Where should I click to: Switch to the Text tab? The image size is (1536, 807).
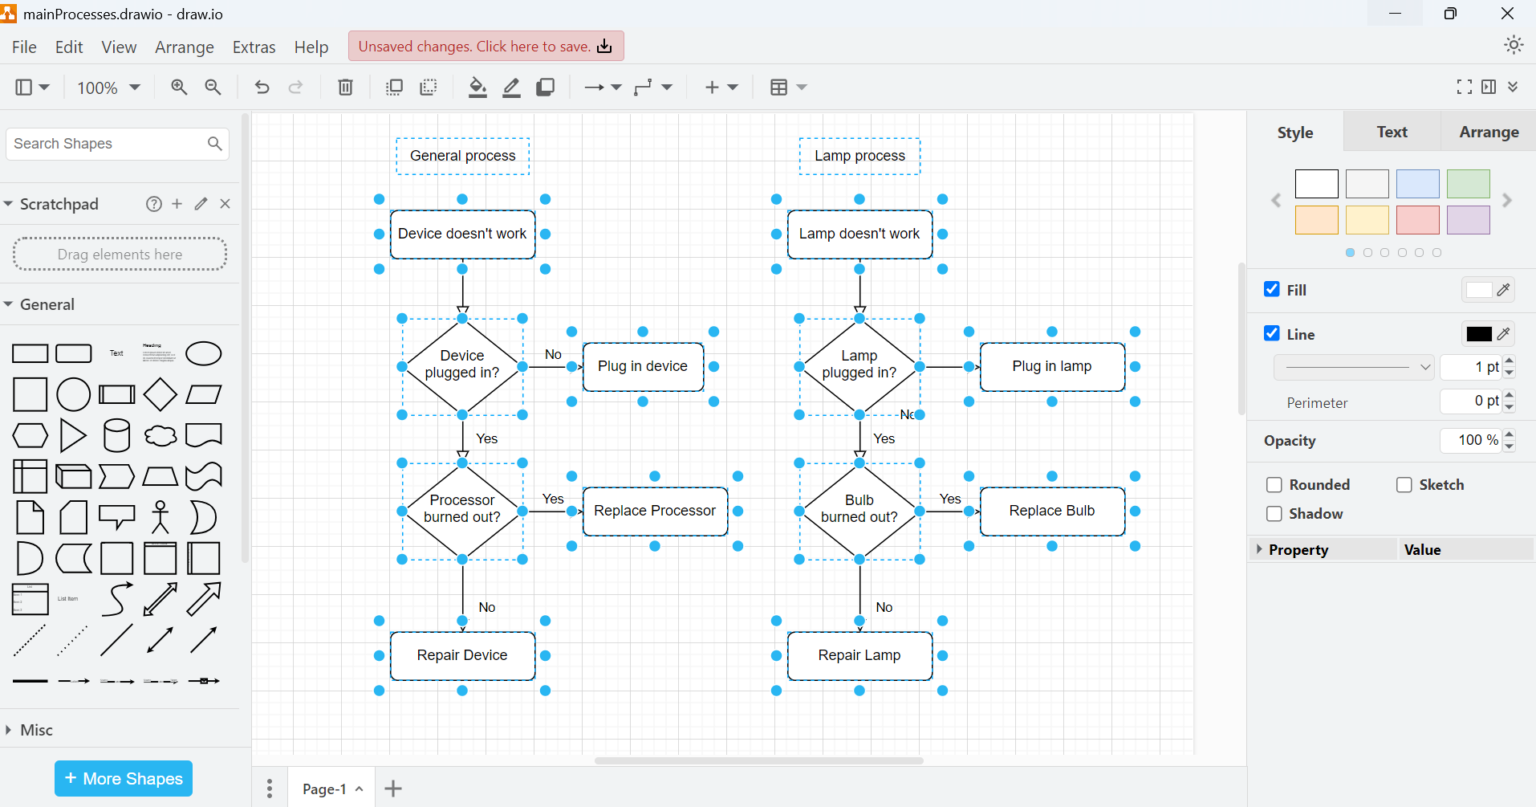(x=1391, y=132)
